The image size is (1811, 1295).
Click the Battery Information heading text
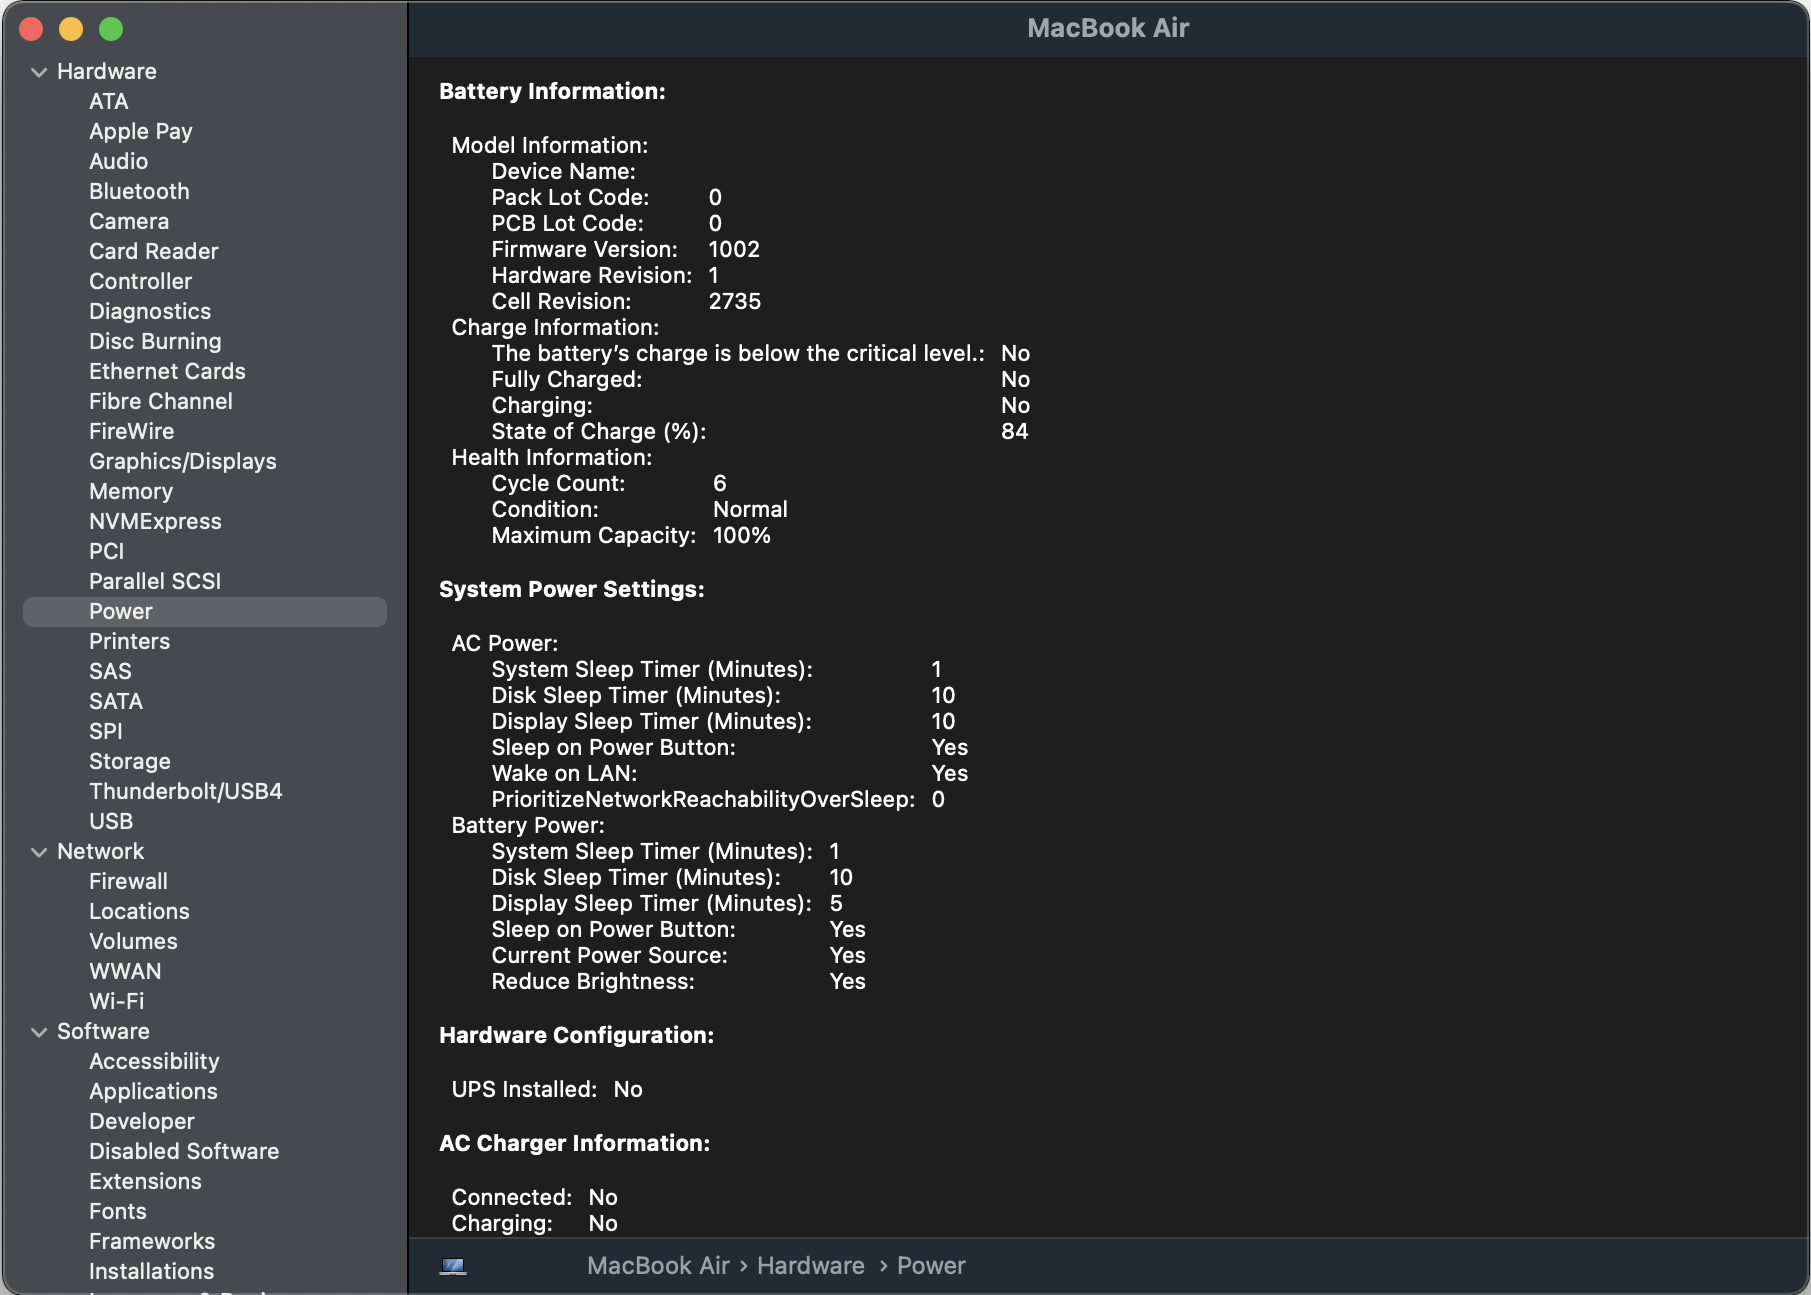pos(552,91)
